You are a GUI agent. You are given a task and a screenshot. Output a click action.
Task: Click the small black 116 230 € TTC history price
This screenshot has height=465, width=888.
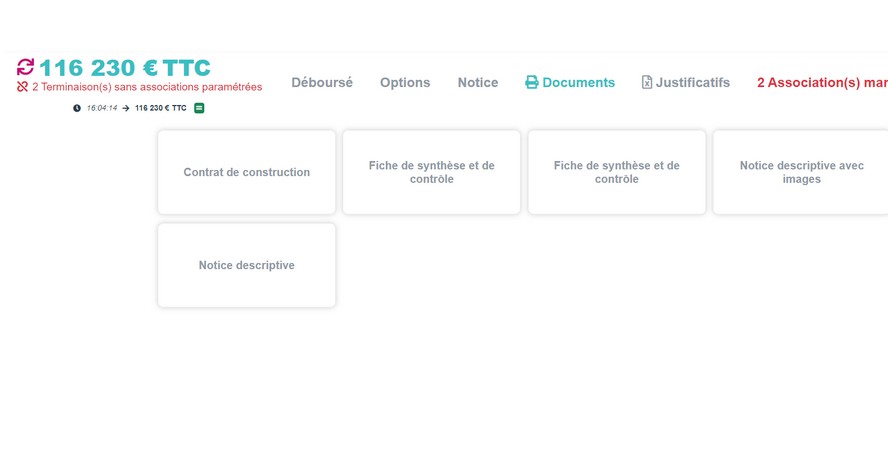(x=160, y=108)
